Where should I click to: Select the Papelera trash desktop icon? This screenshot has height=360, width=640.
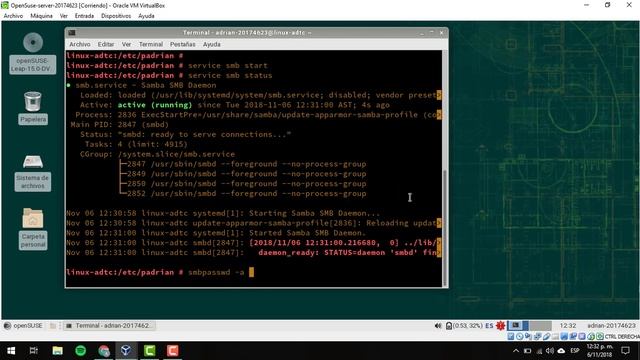click(33, 108)
